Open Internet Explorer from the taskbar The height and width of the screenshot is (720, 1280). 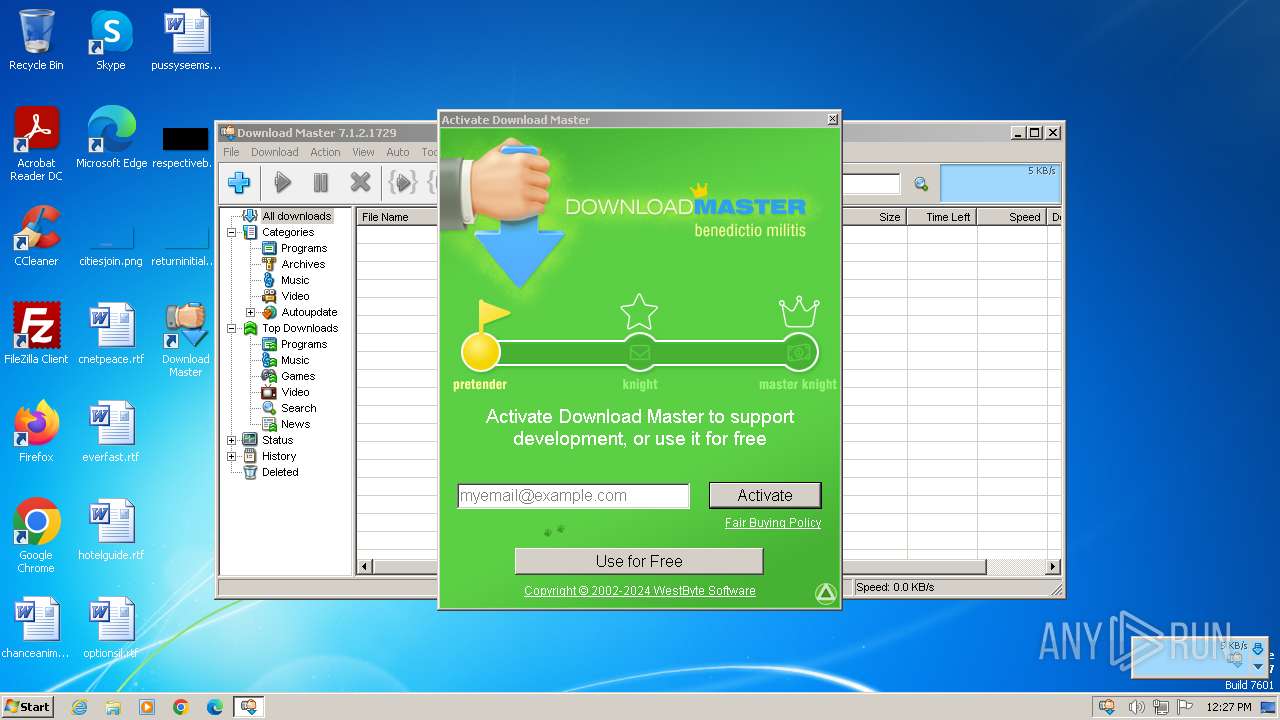click(79, 707)
